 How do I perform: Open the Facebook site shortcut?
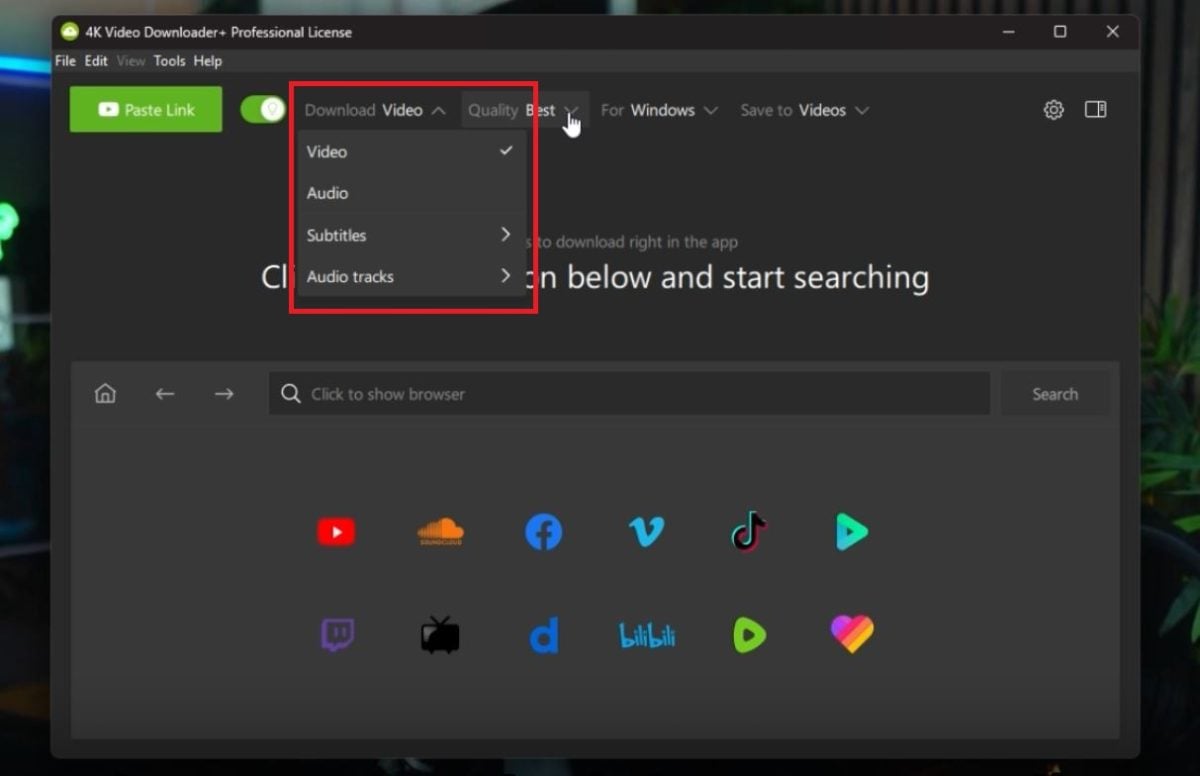point(544,532)
